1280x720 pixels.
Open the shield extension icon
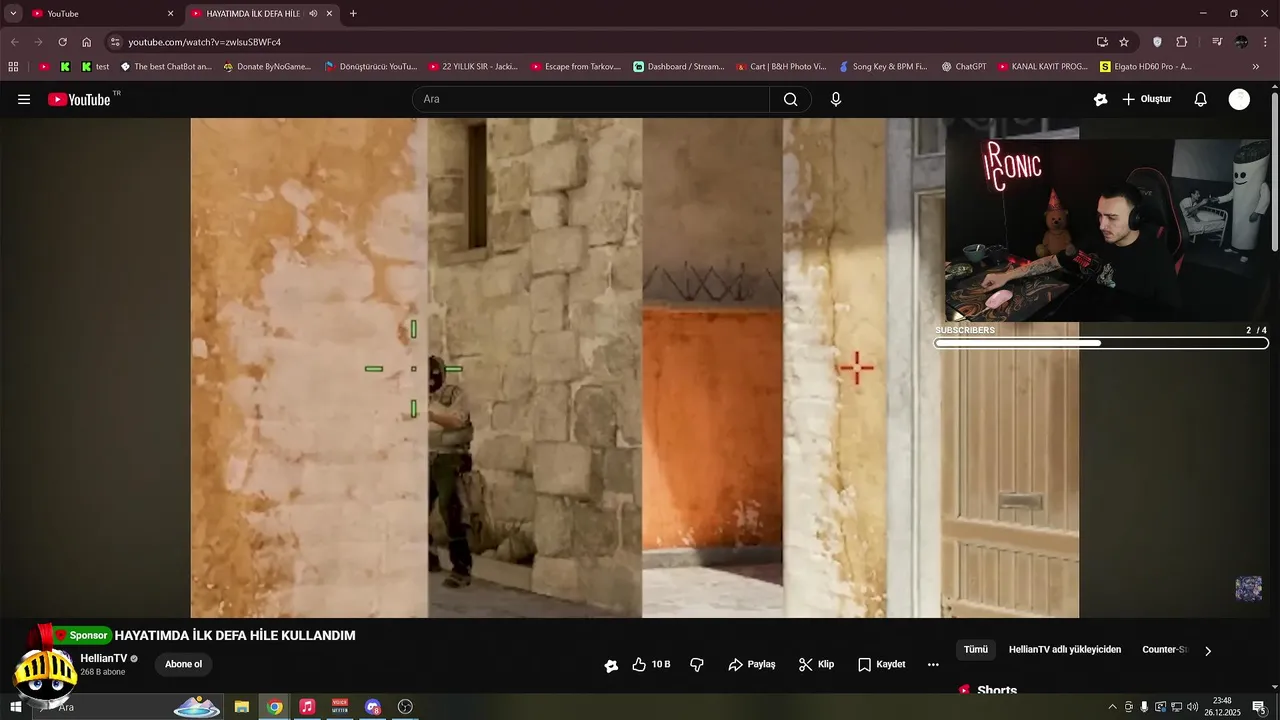tap(1158, 42)
